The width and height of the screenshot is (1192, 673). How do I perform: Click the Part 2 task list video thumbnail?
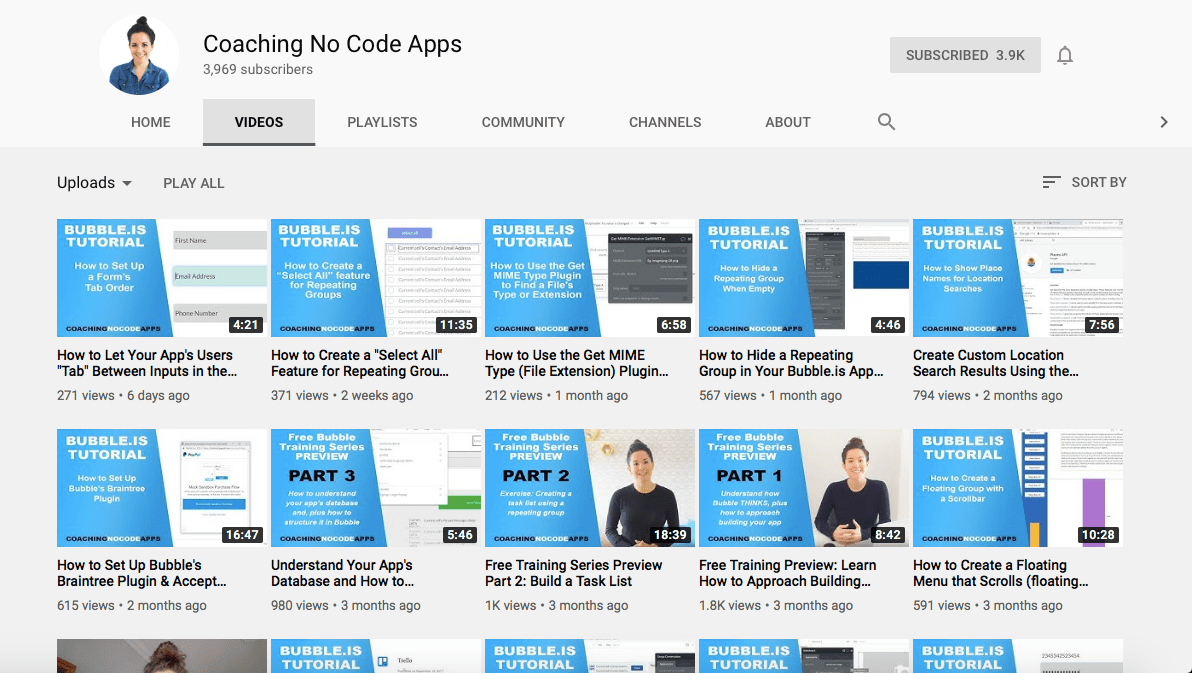[589, 487]
